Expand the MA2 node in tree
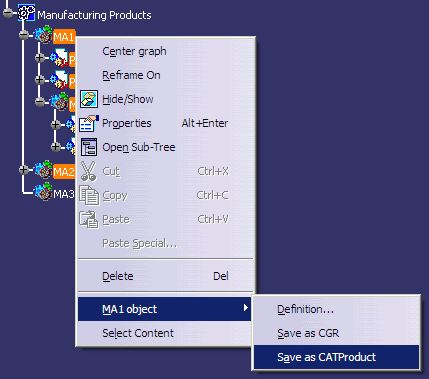The height and width of the screenshot is (379, 429). (x=24, y=170)
